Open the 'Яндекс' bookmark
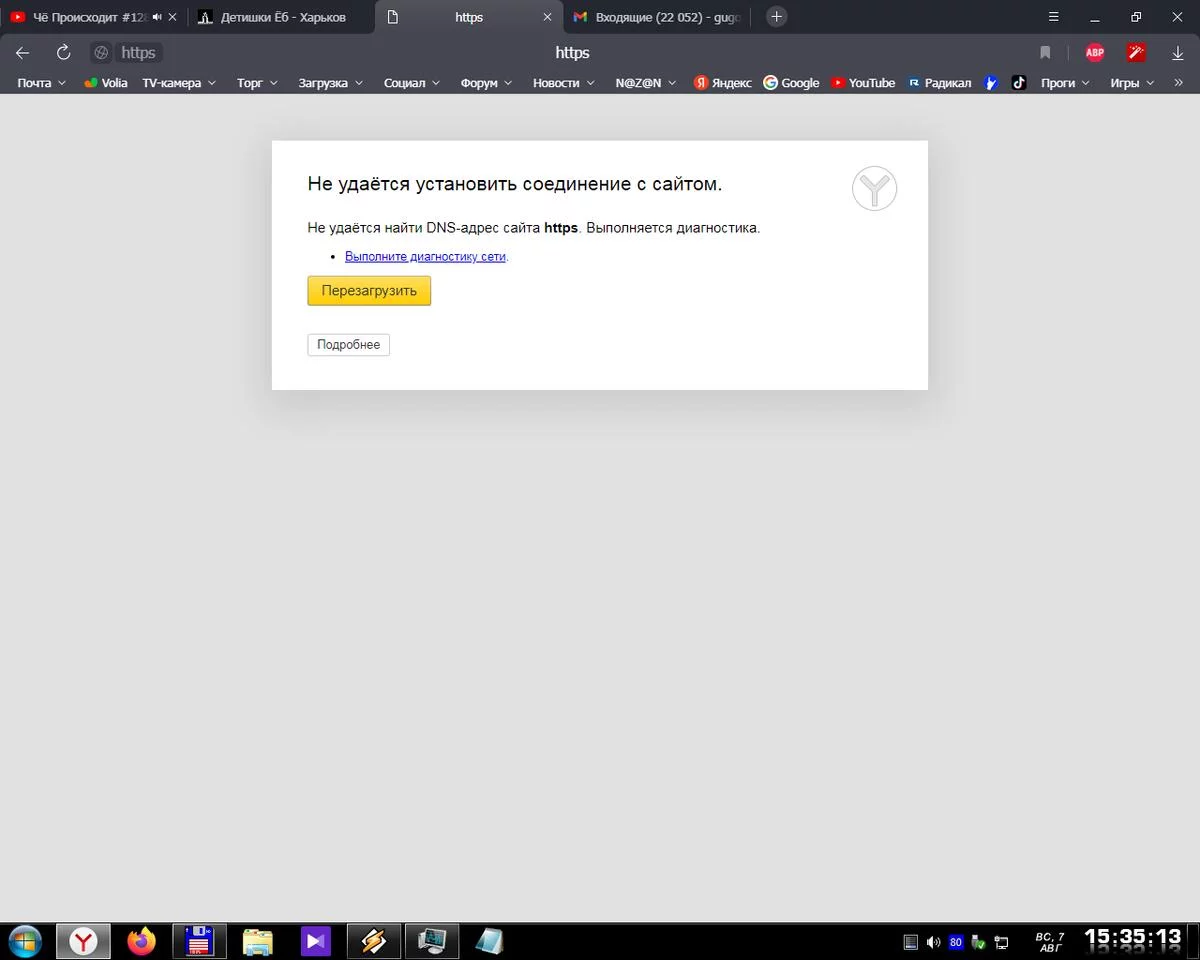 point(723,83)
